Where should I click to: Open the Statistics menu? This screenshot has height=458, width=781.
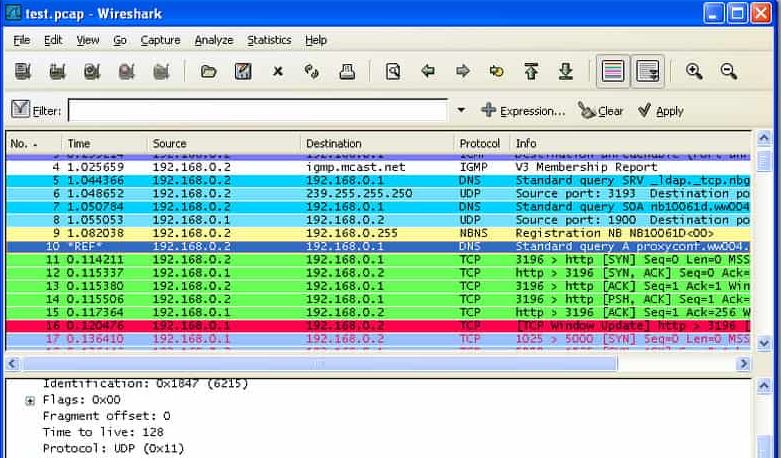(269, 40)
